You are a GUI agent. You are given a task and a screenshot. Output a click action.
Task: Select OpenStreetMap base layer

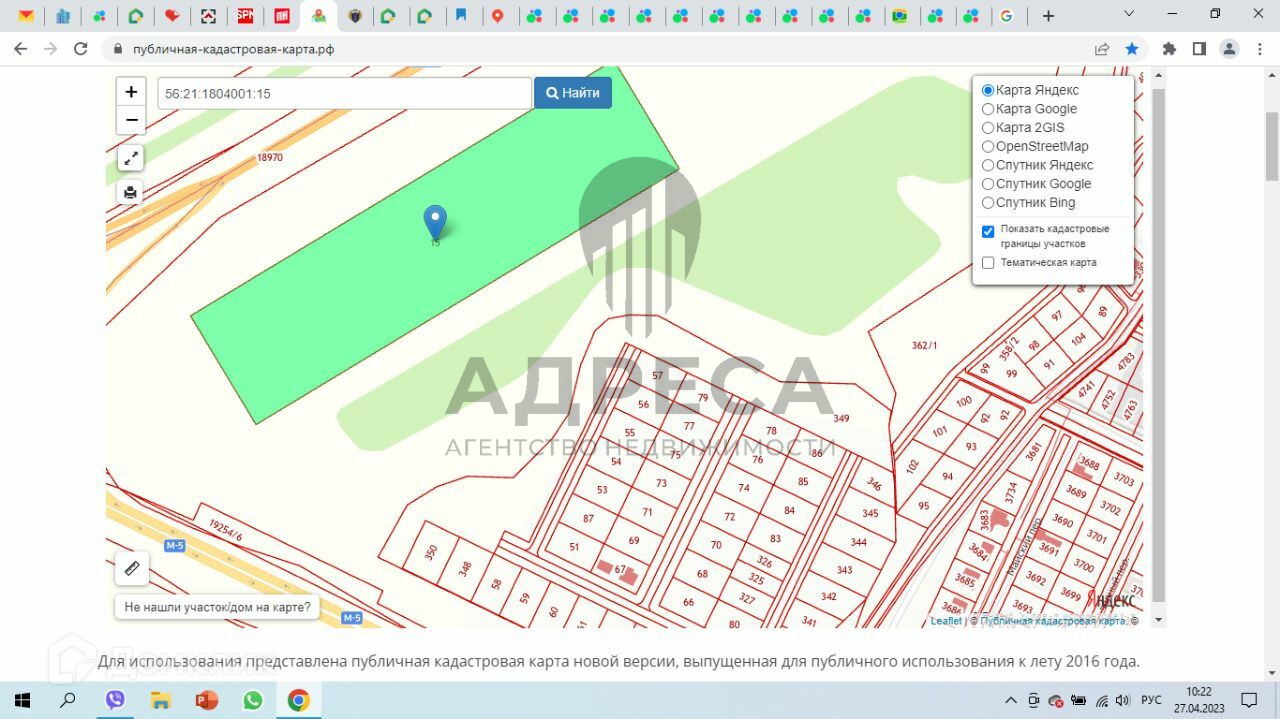pyautogui.click(x=988, y=147)
